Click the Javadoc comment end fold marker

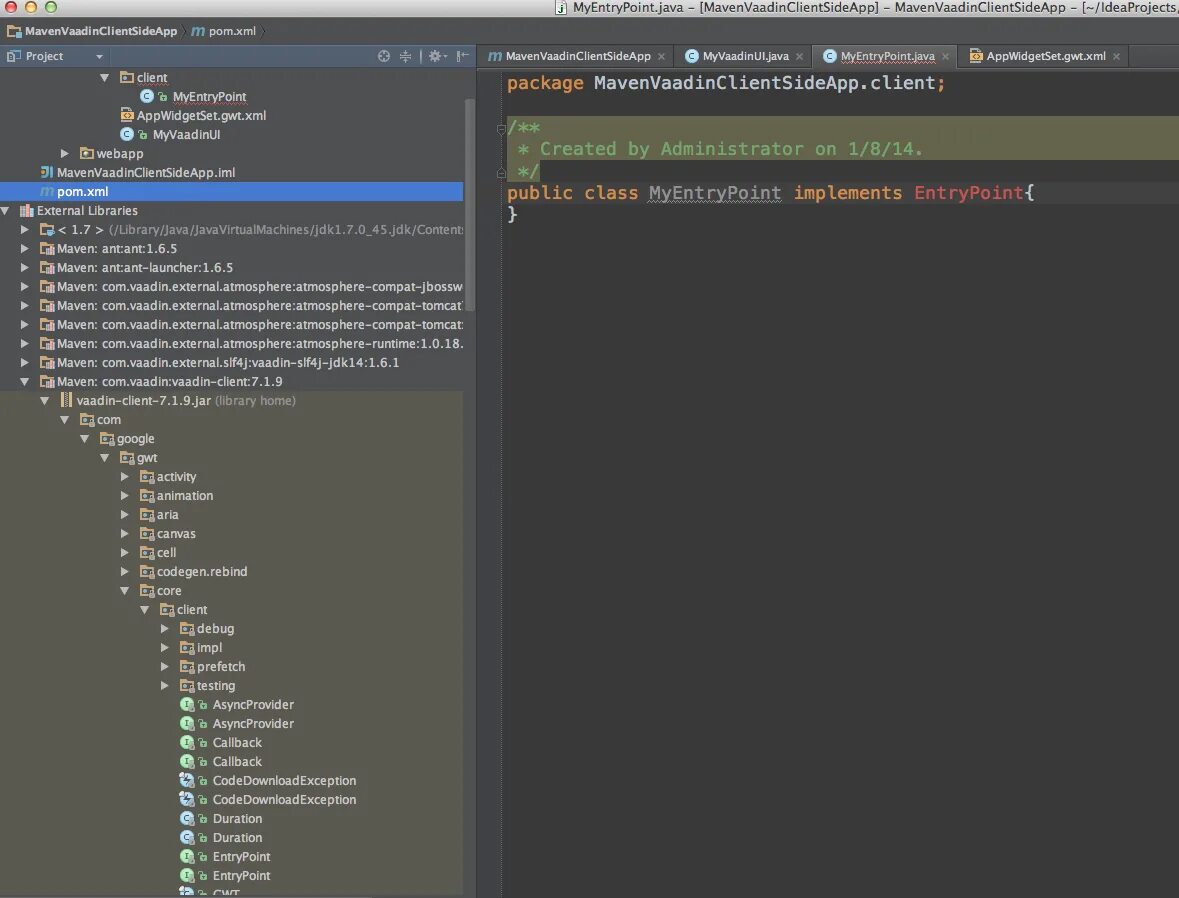point(502,172)
